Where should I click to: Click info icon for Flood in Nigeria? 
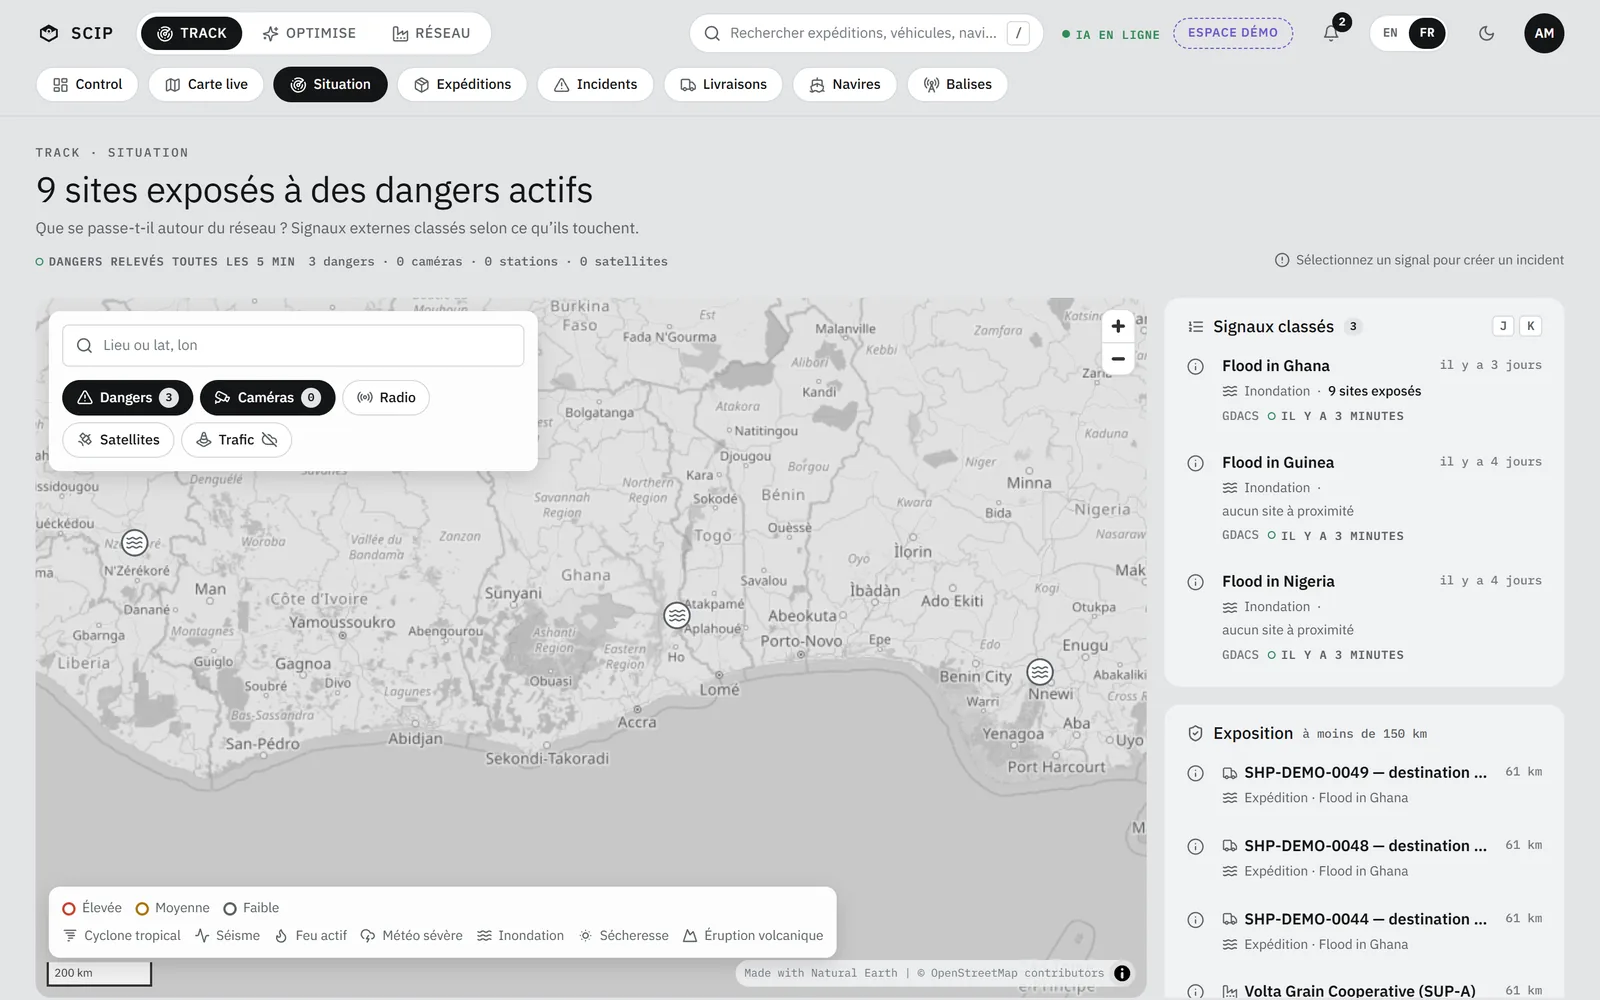[x=1195, y=582]
